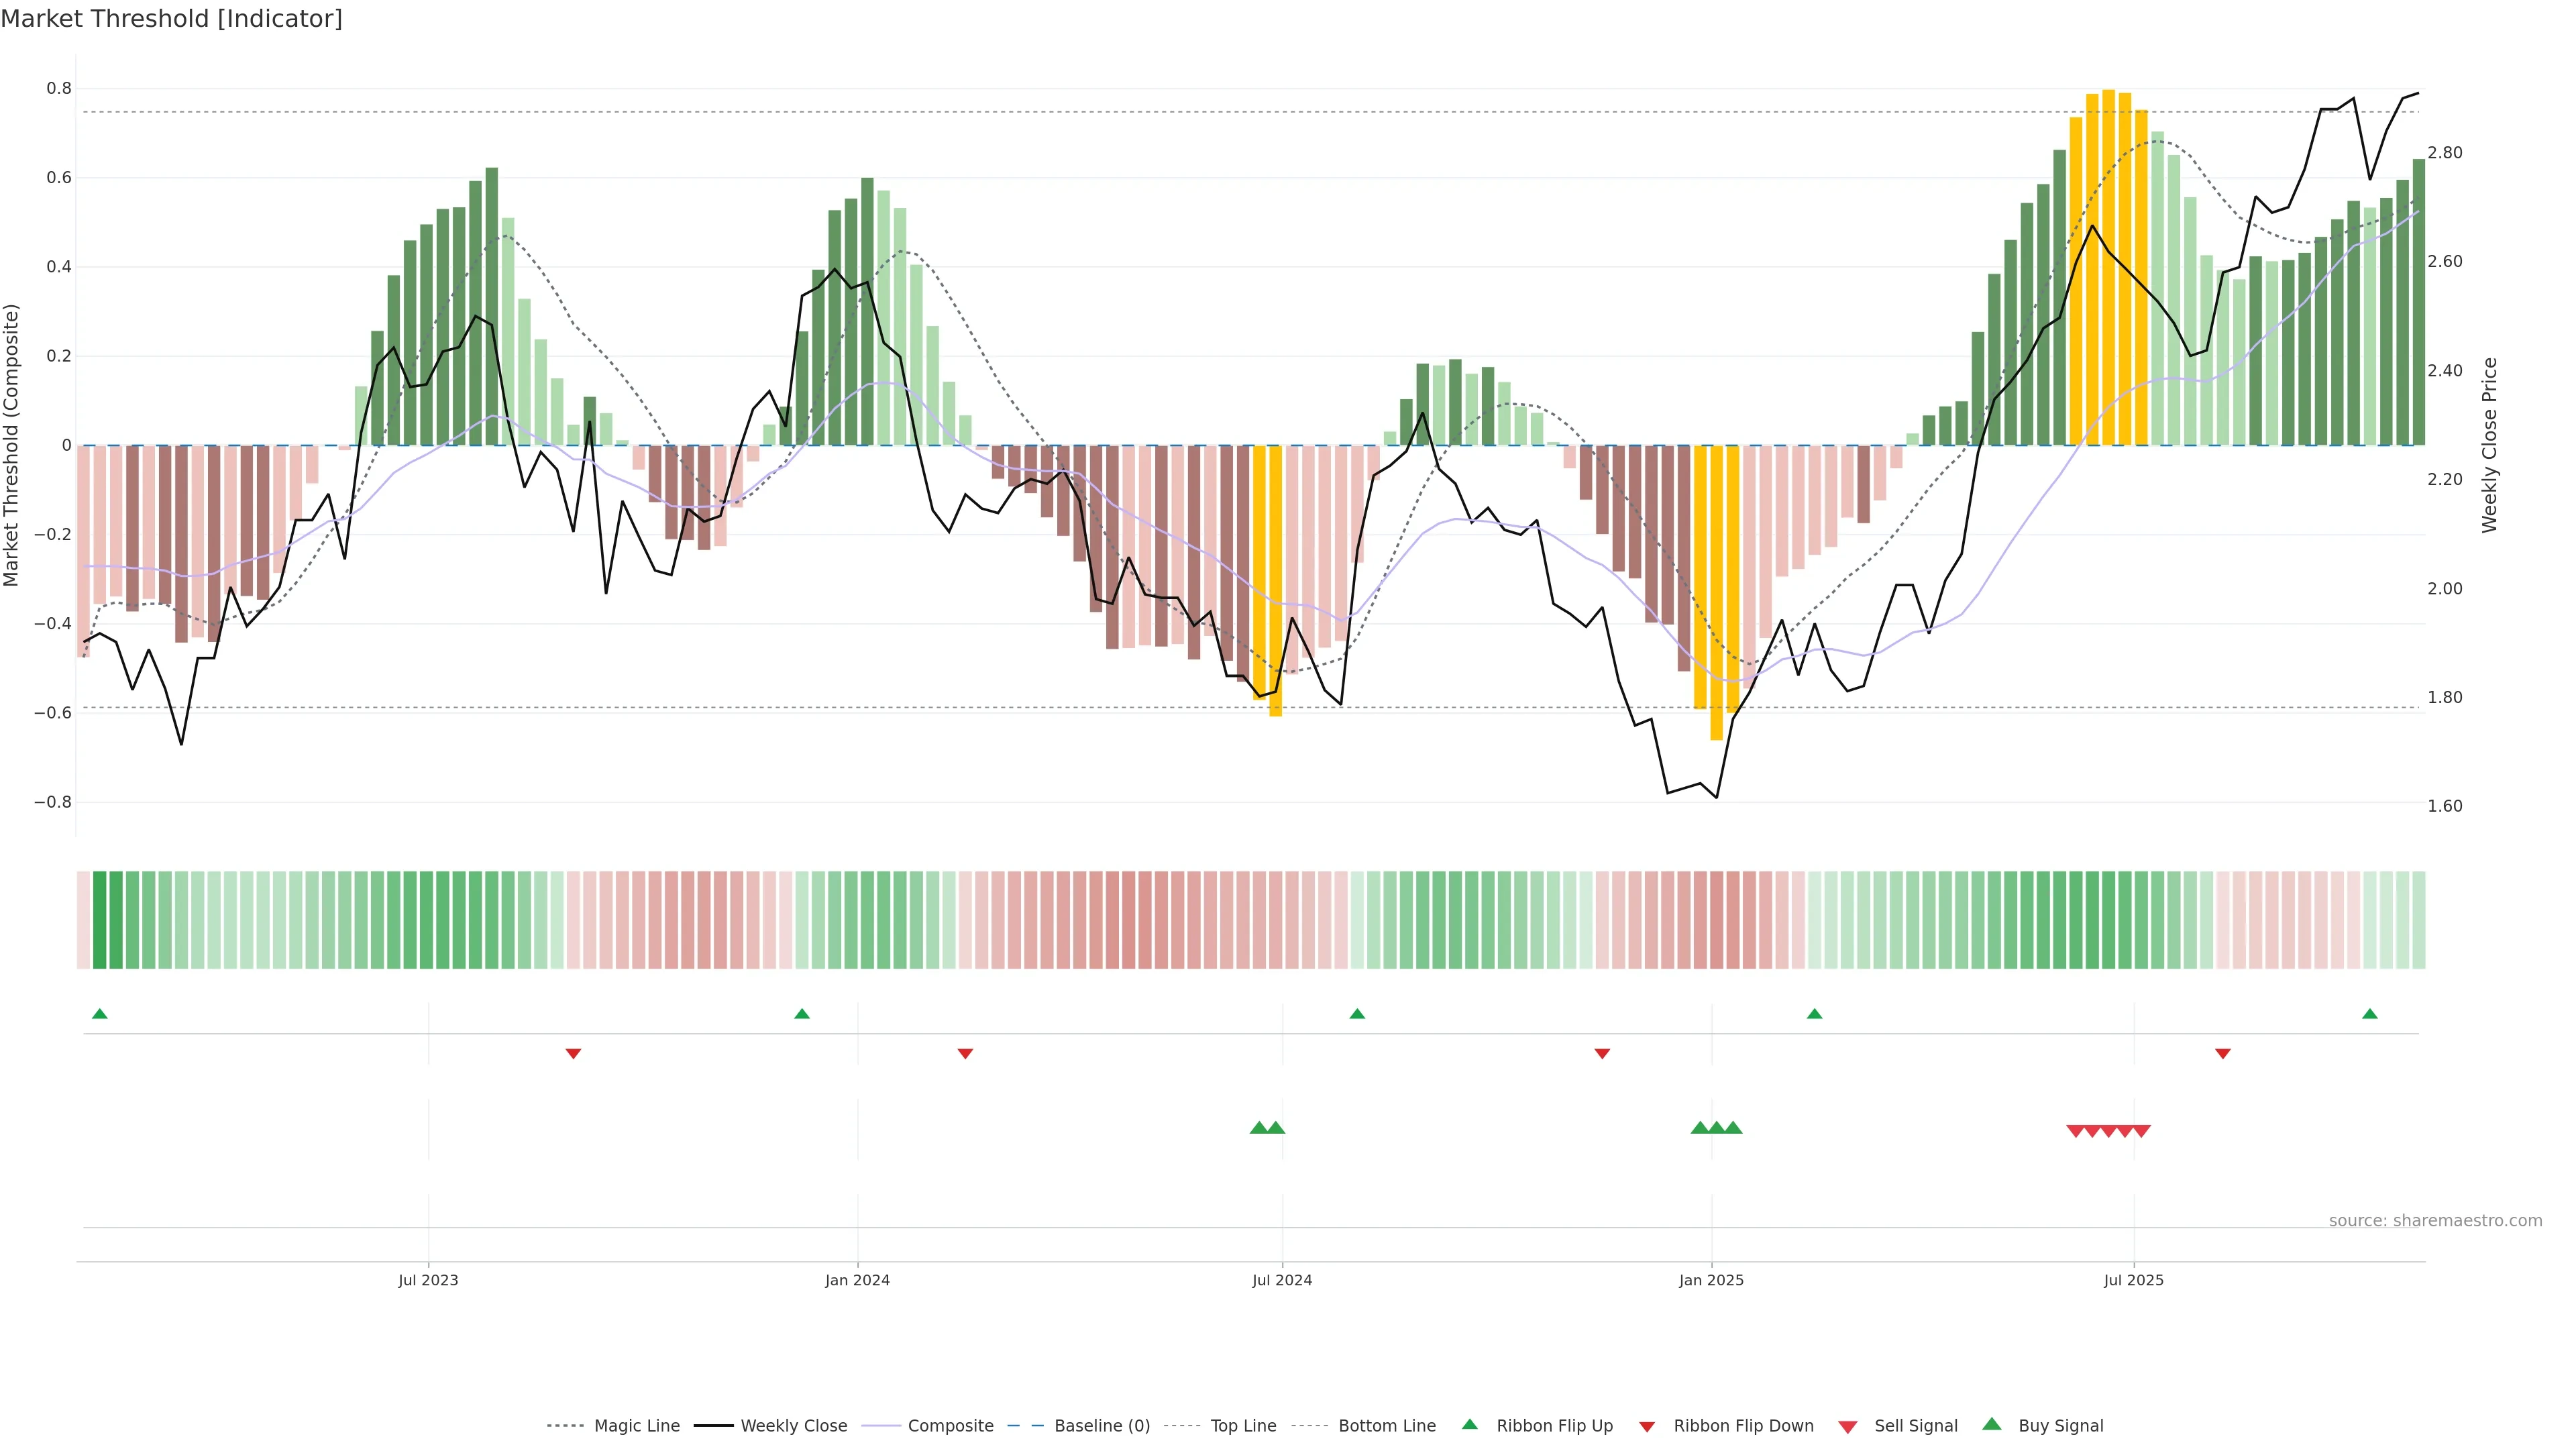This screenshot has height=1449, width=2576.
Task: Click the Ribbon Flip Up marker after Jul 2024
Action: 1357,1014
